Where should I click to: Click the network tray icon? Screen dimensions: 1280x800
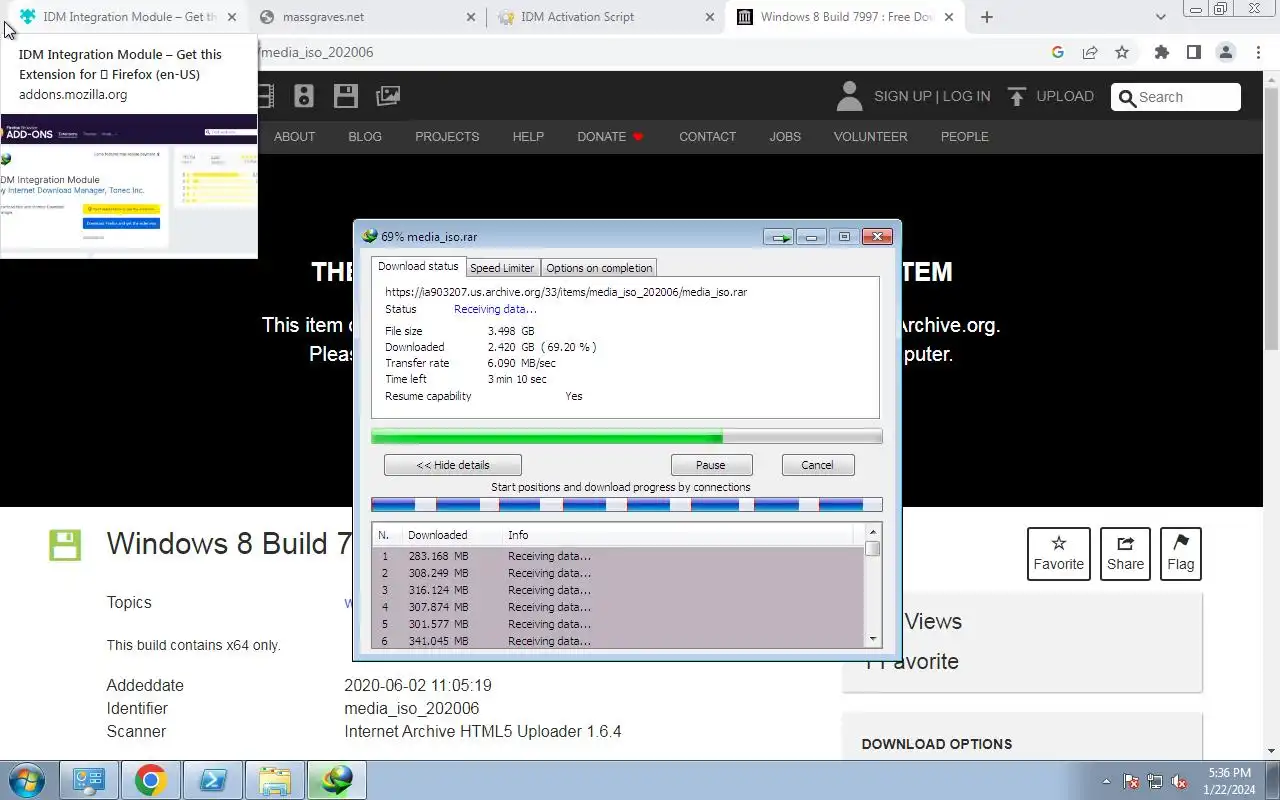click(x=1155, y=781)
